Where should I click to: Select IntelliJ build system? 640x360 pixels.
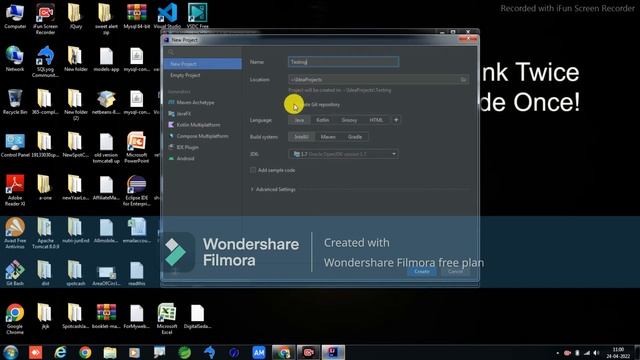point(301,137)
